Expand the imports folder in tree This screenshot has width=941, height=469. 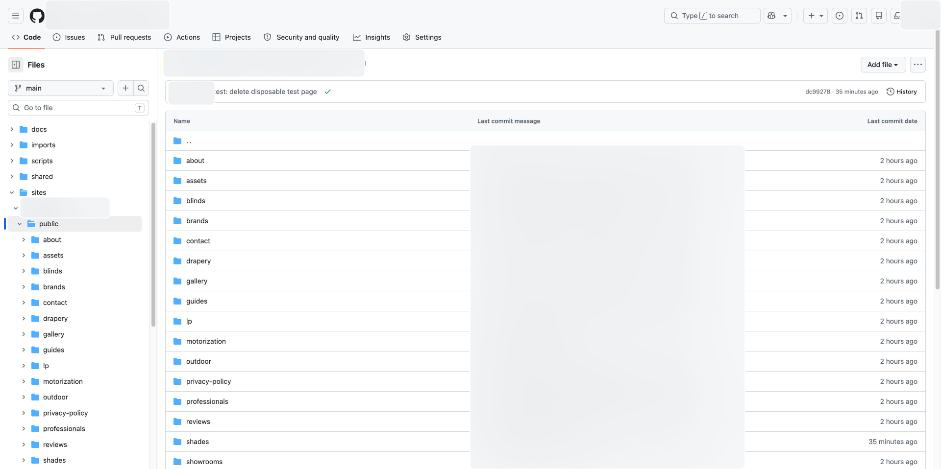(11, 145)
